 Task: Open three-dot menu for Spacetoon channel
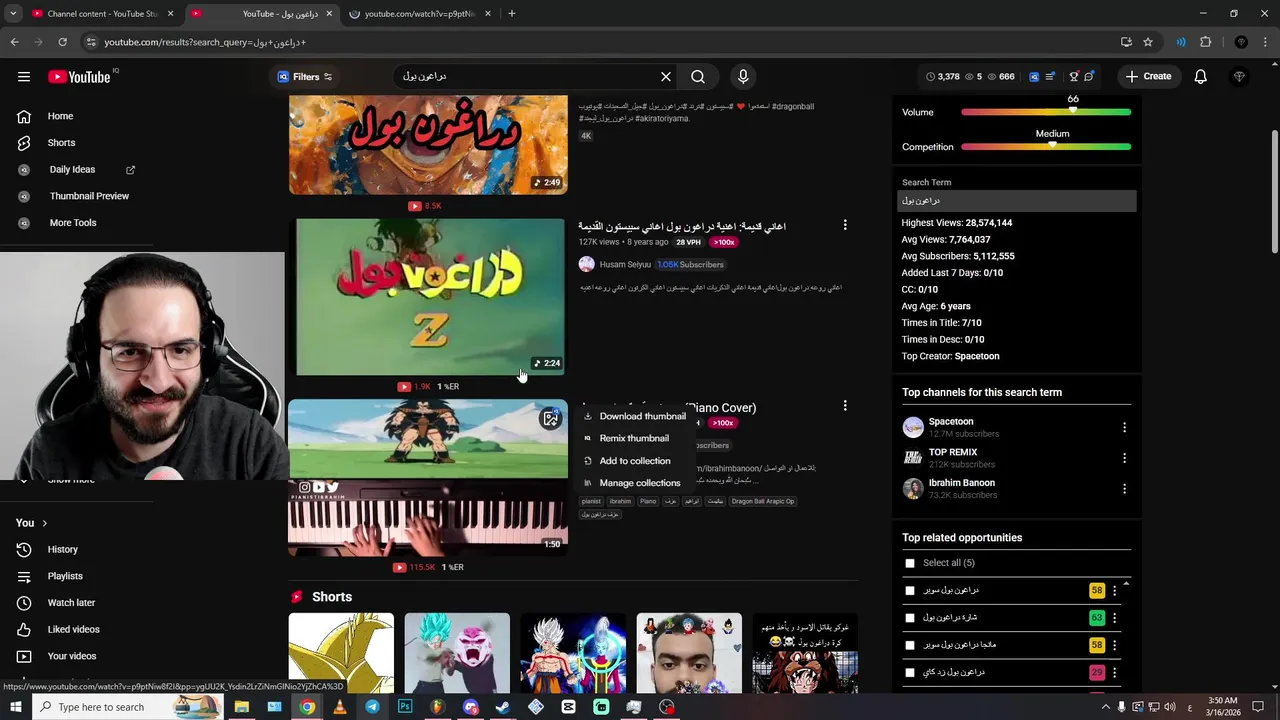point(1124,428)
